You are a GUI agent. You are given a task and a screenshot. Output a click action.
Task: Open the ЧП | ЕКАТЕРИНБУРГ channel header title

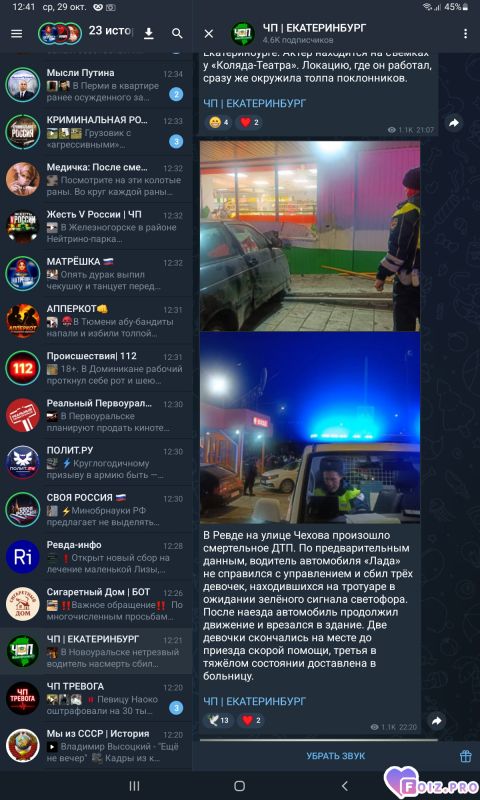point(314,28)
